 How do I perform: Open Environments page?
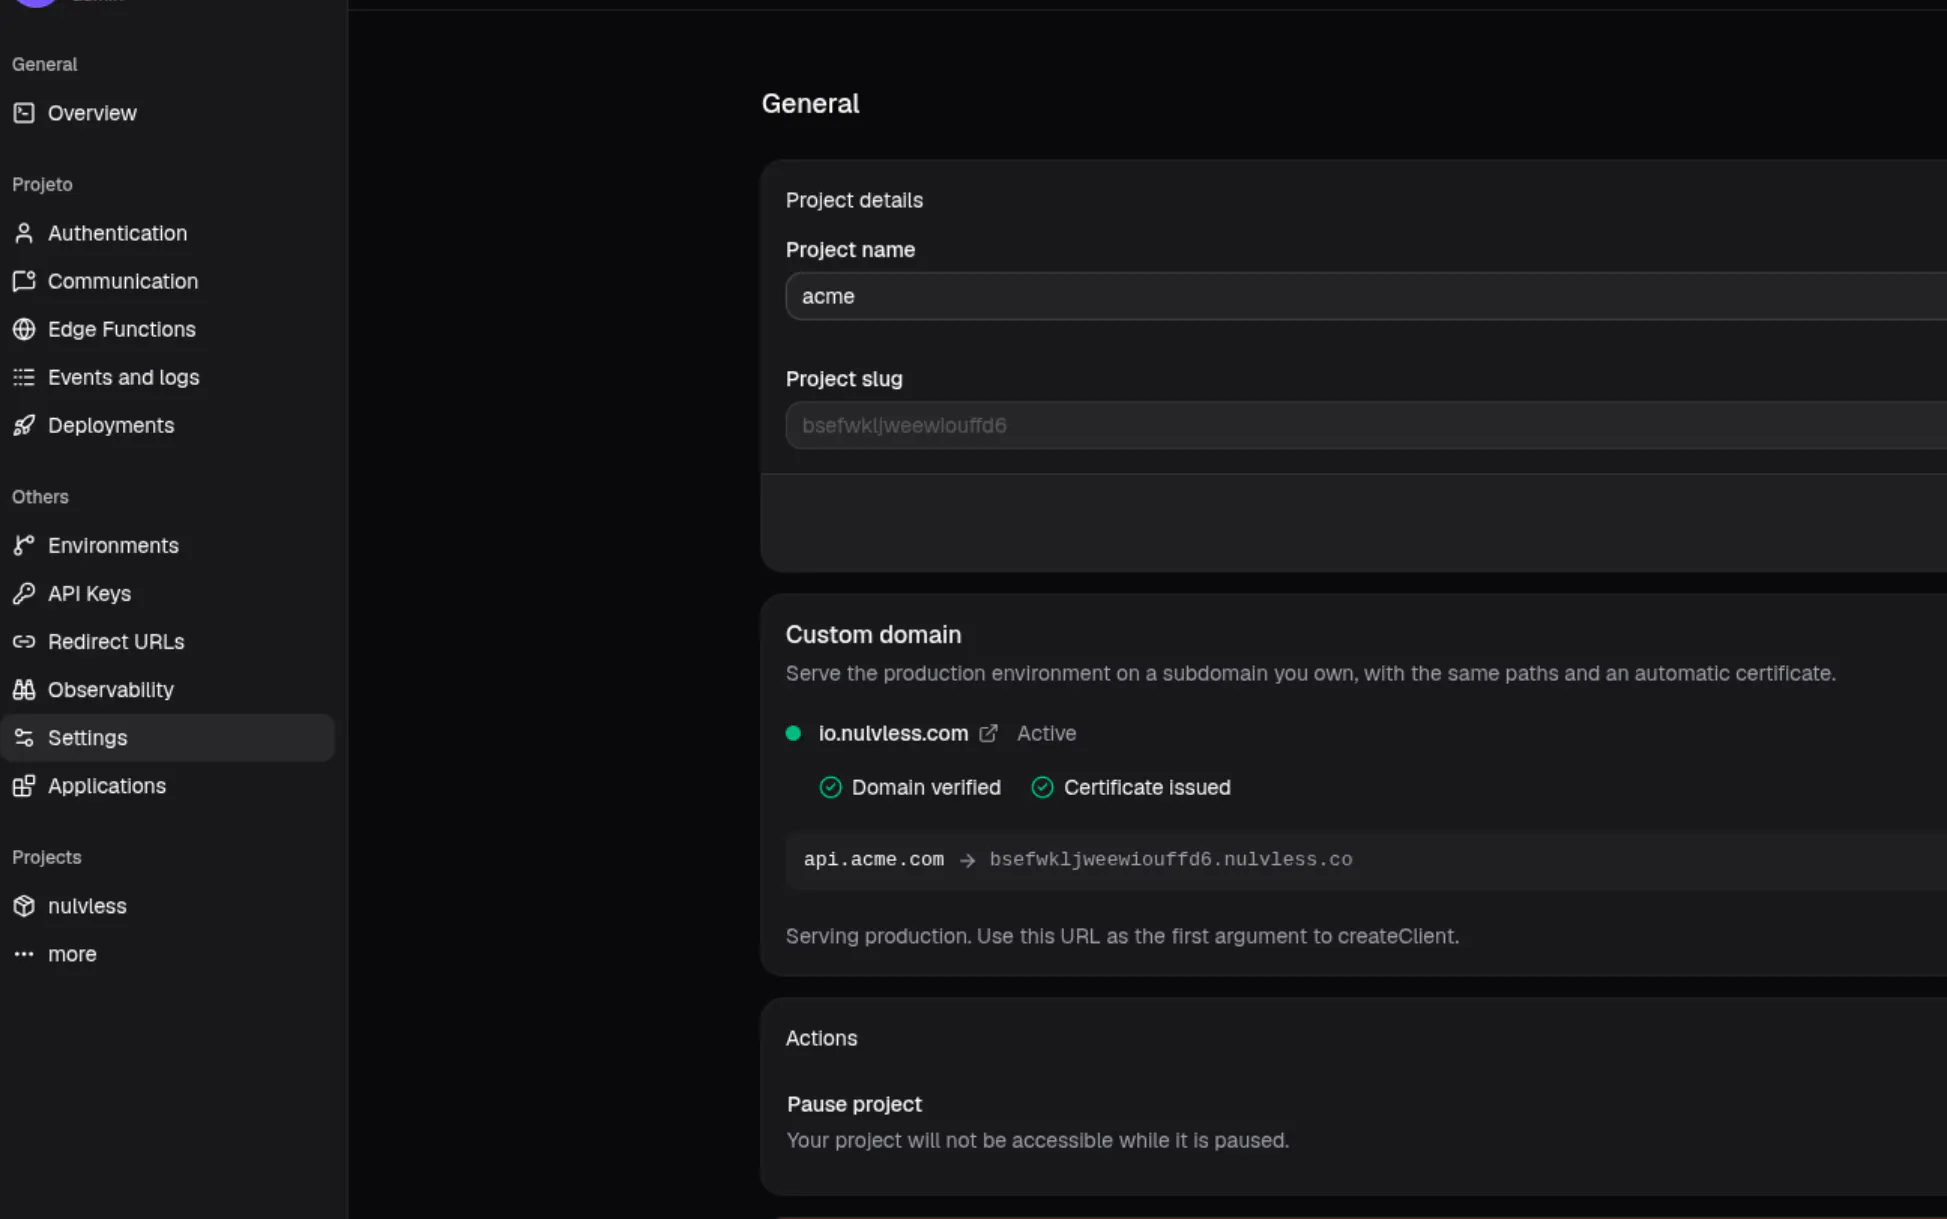click(168, 545)
